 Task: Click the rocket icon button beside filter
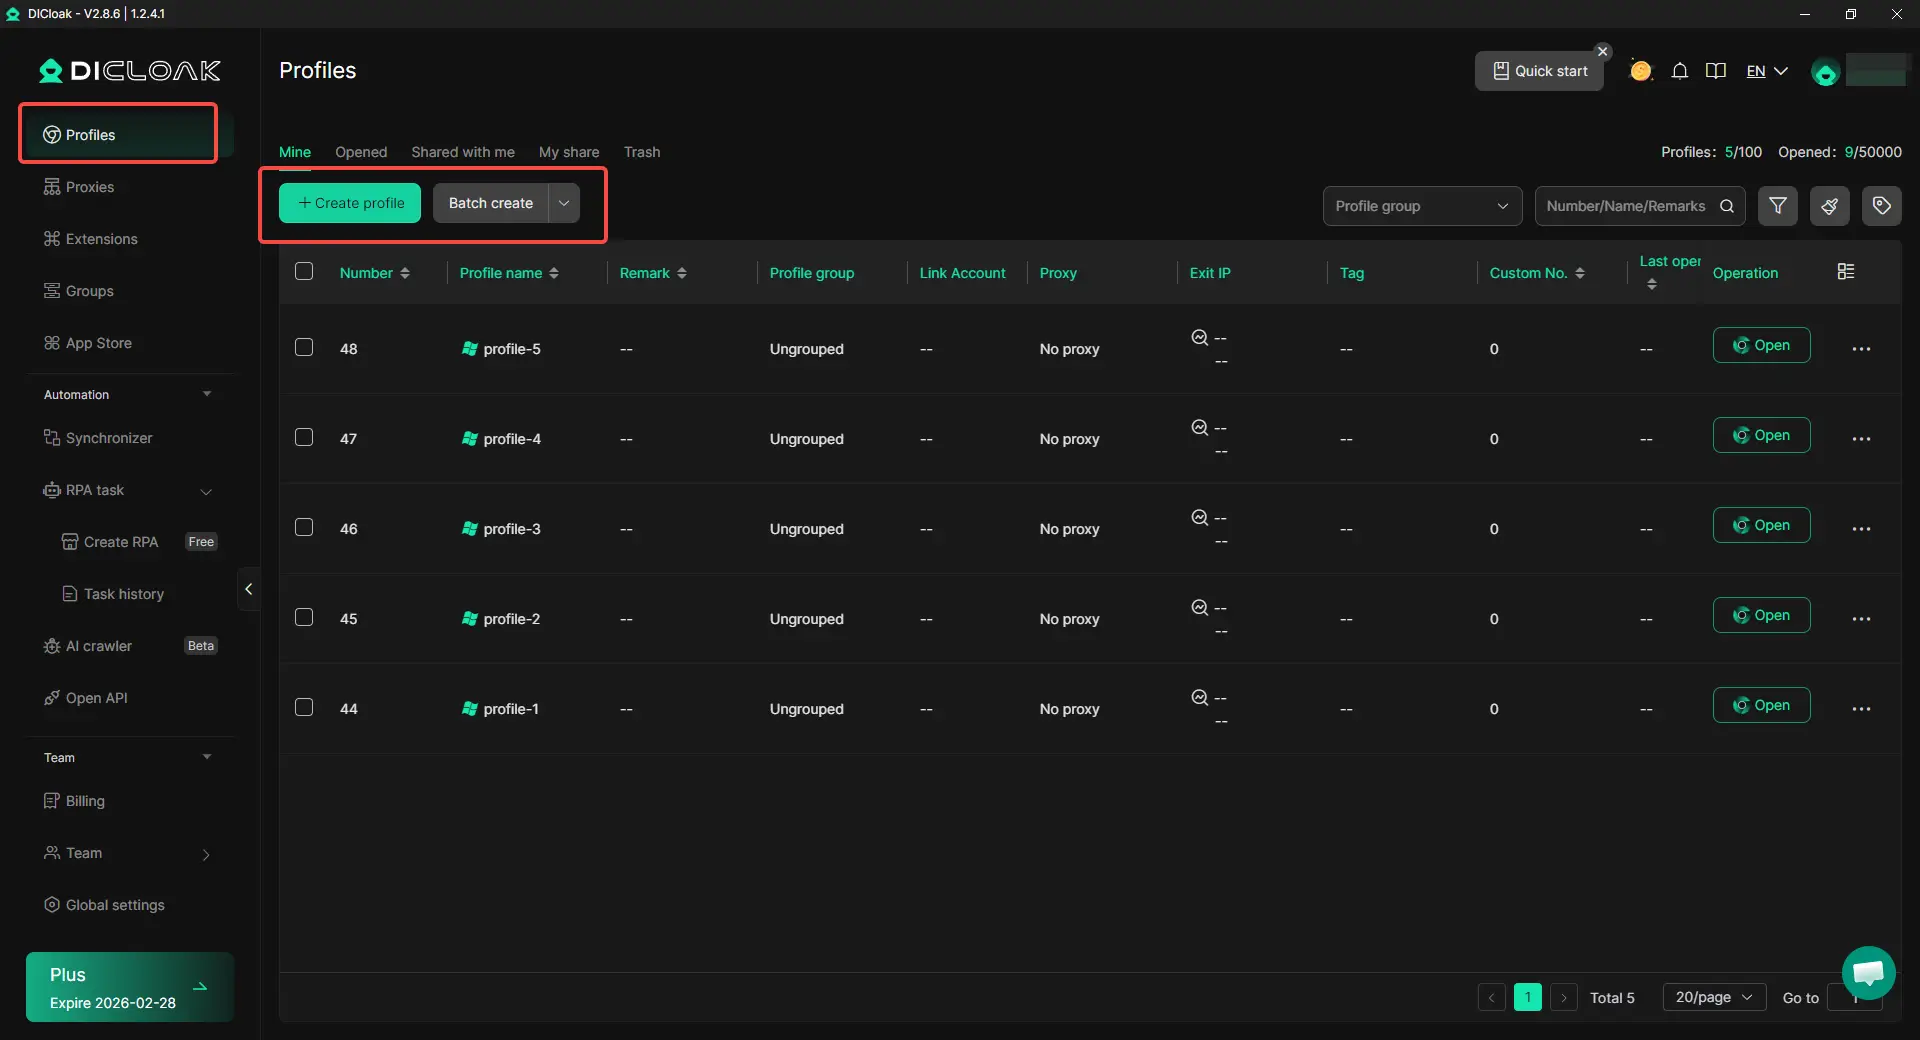(x=1829, y=206)
